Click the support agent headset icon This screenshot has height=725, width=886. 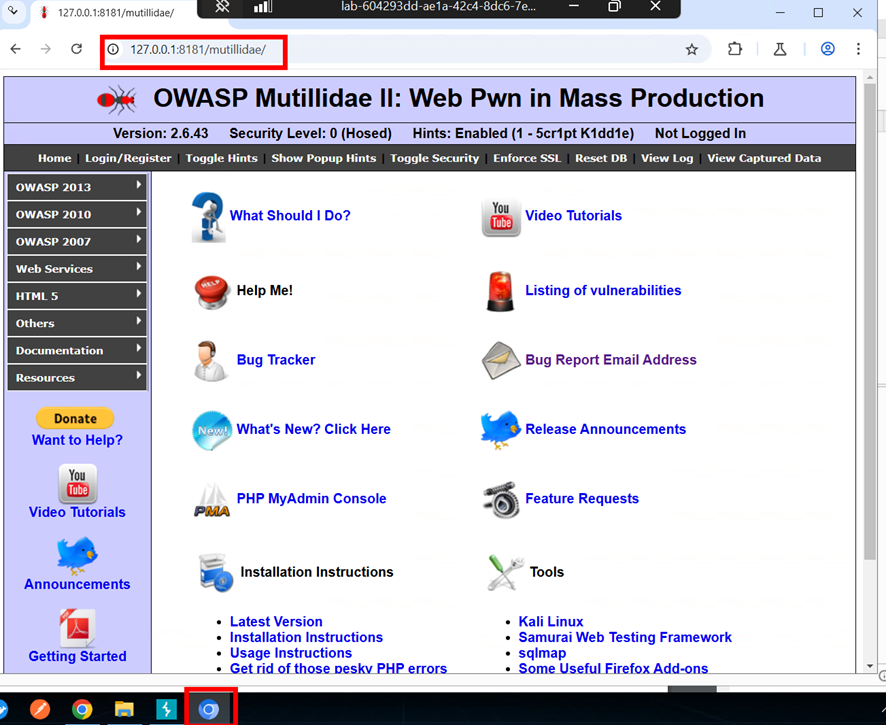(x=209, y=361)
